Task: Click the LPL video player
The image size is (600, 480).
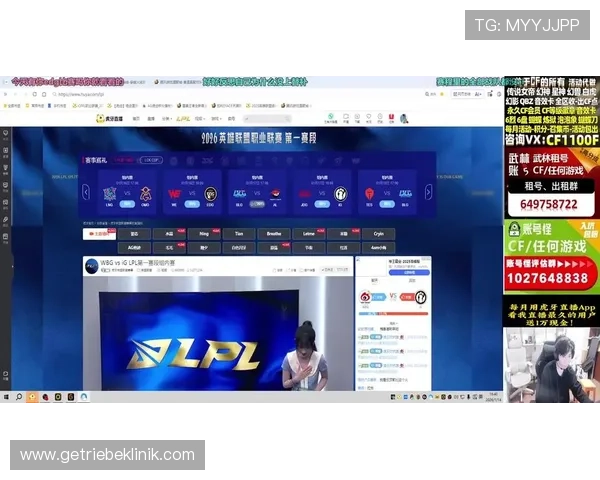Action: point(218,333)
